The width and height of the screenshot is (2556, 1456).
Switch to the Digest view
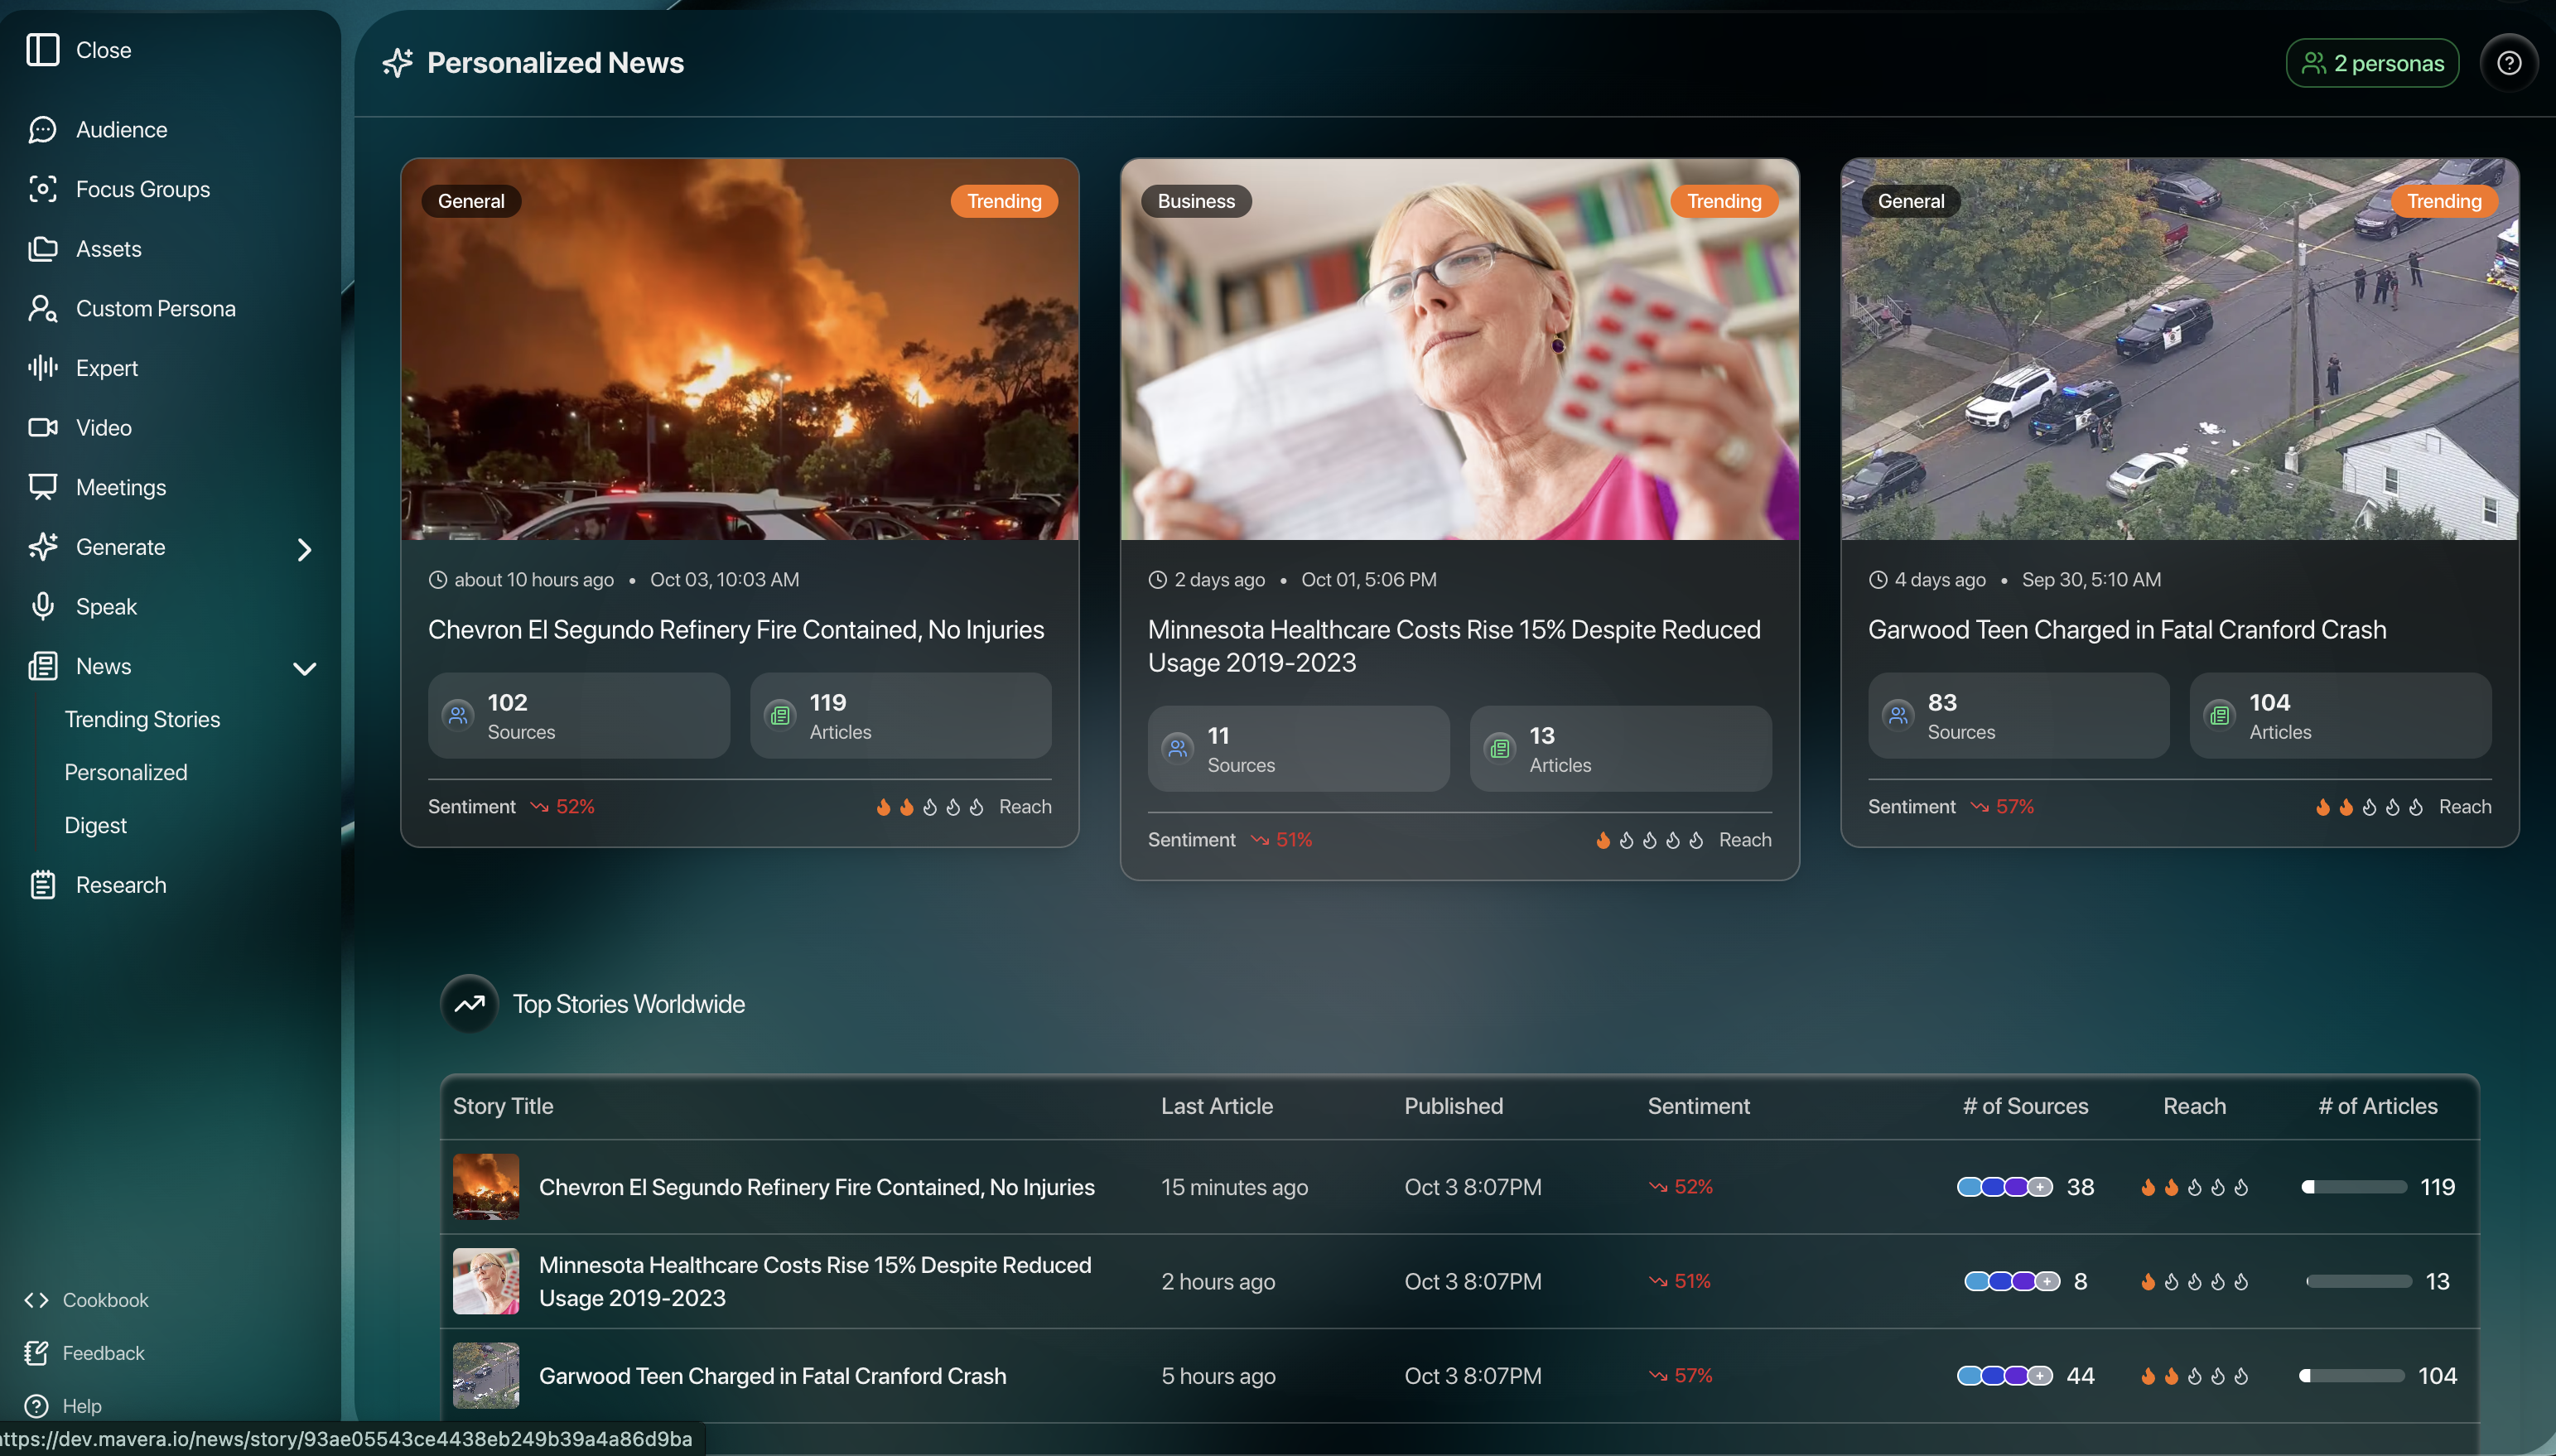[x=95, y=825]
